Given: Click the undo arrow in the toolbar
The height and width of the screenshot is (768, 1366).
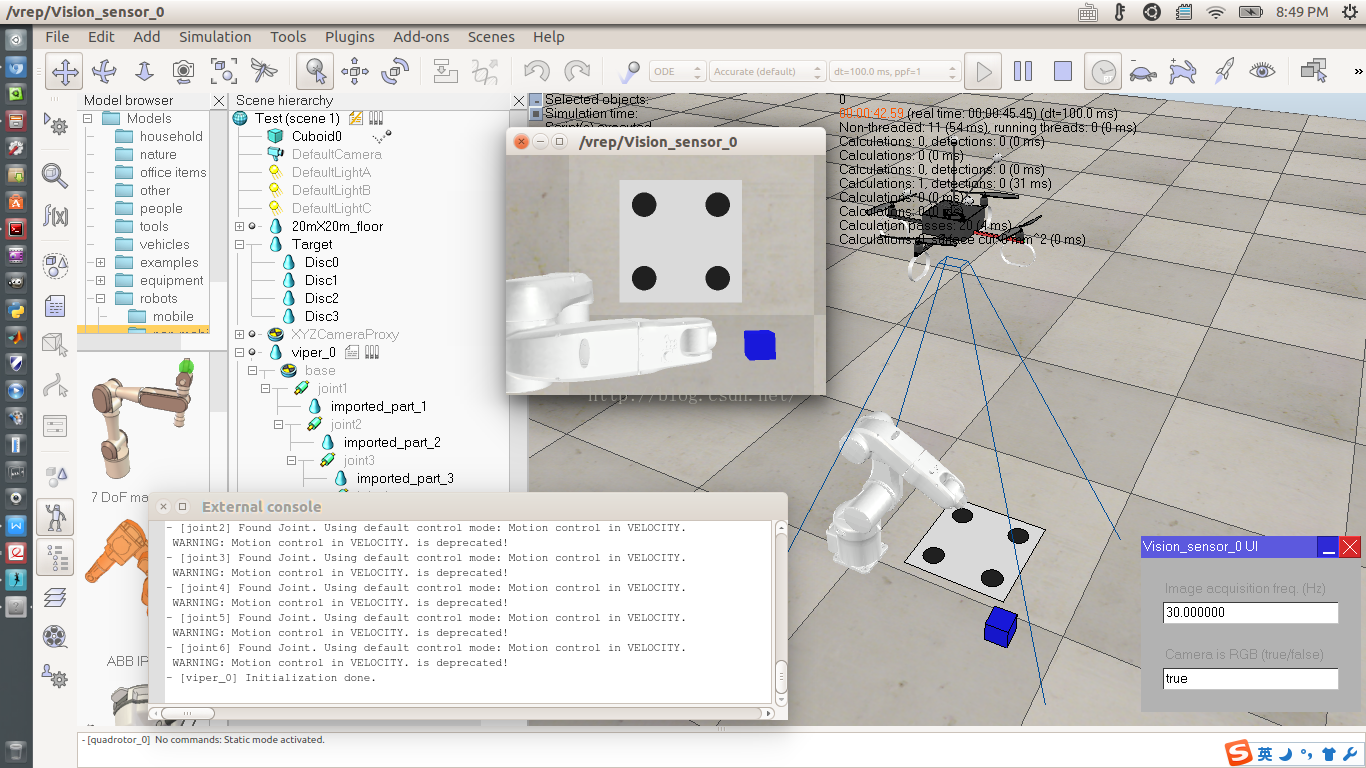Looking at the screenshot, I should pos(537,71).
